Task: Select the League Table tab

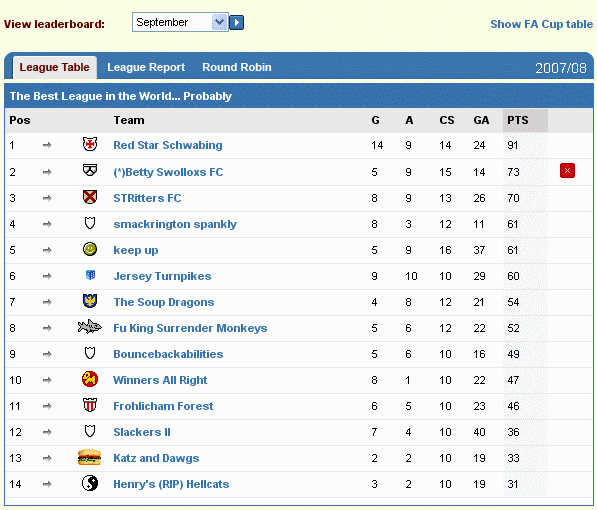Action: (54, 67)
